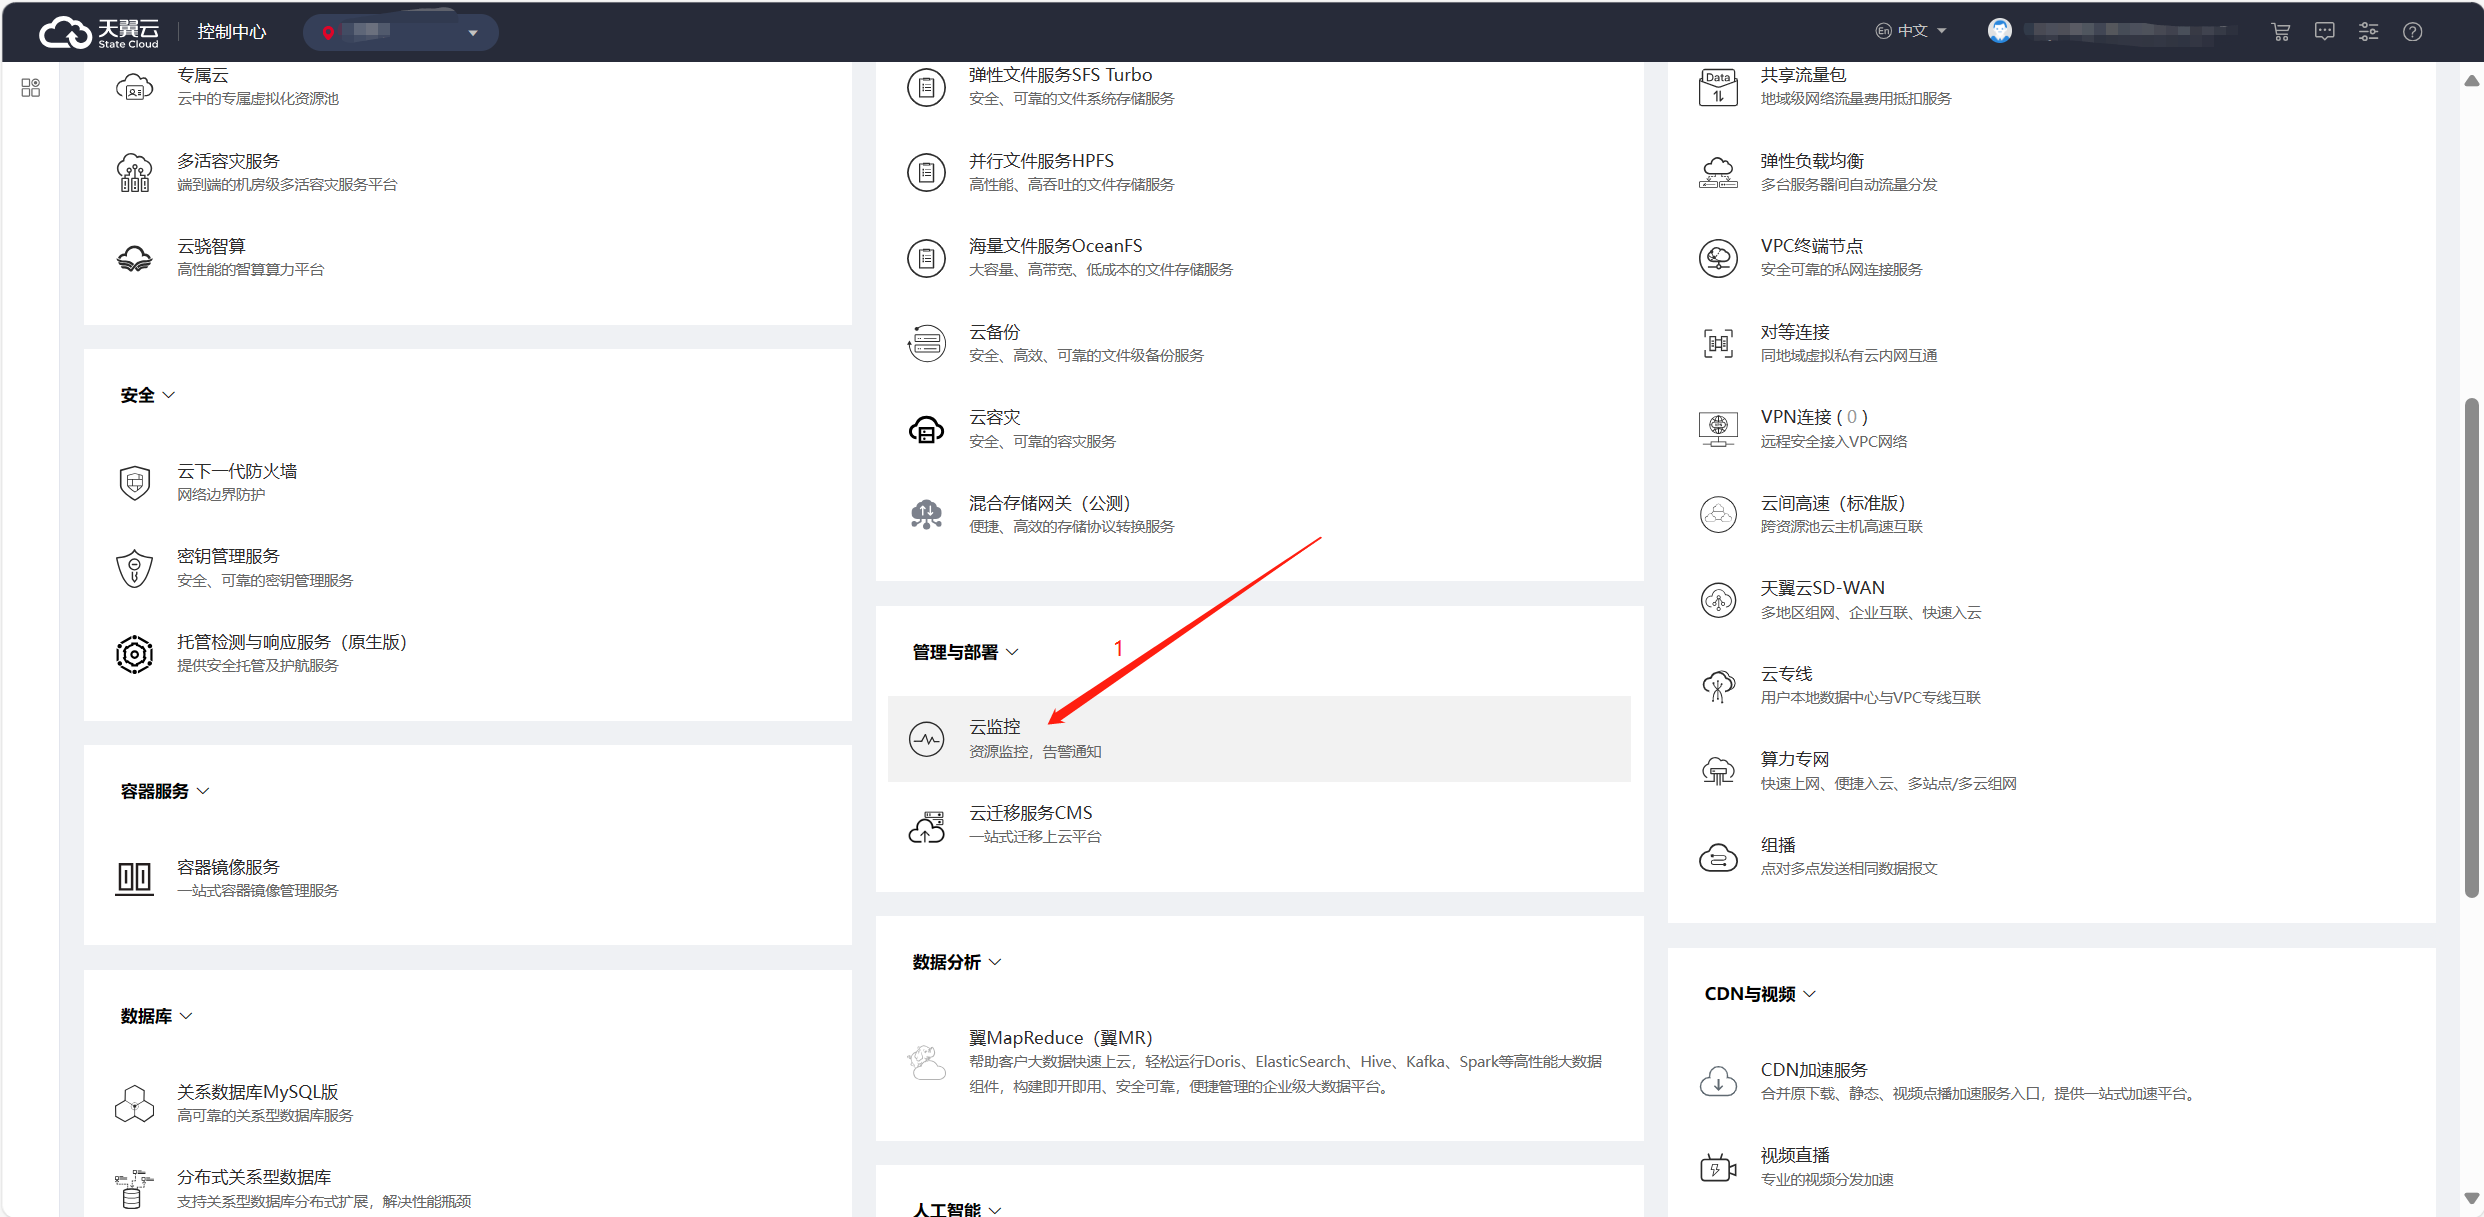Viewport: 2484px width, 1217px height.
Task: Open 并行文件服务HPFS
Action: [1041, 161]
